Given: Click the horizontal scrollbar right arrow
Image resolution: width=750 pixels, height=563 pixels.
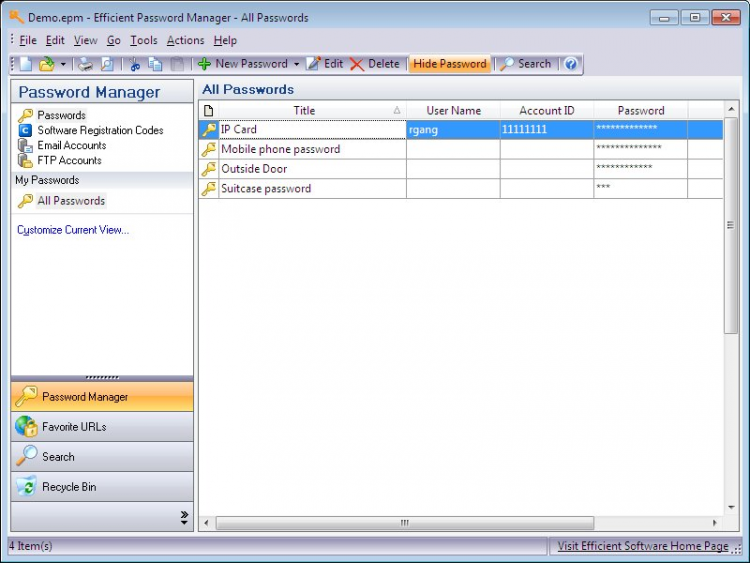Looking at the screenshot, I should click(x=715, y=523).
